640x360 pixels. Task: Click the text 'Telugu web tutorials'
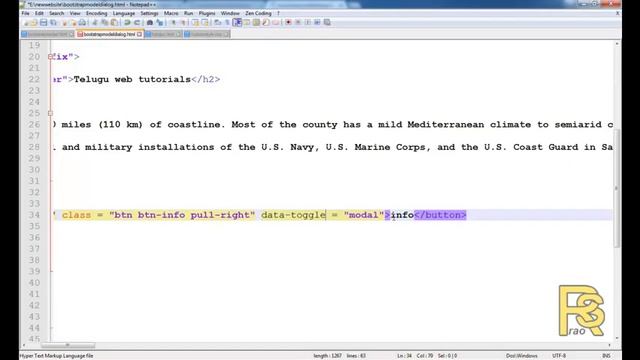(x=132, y=79)
